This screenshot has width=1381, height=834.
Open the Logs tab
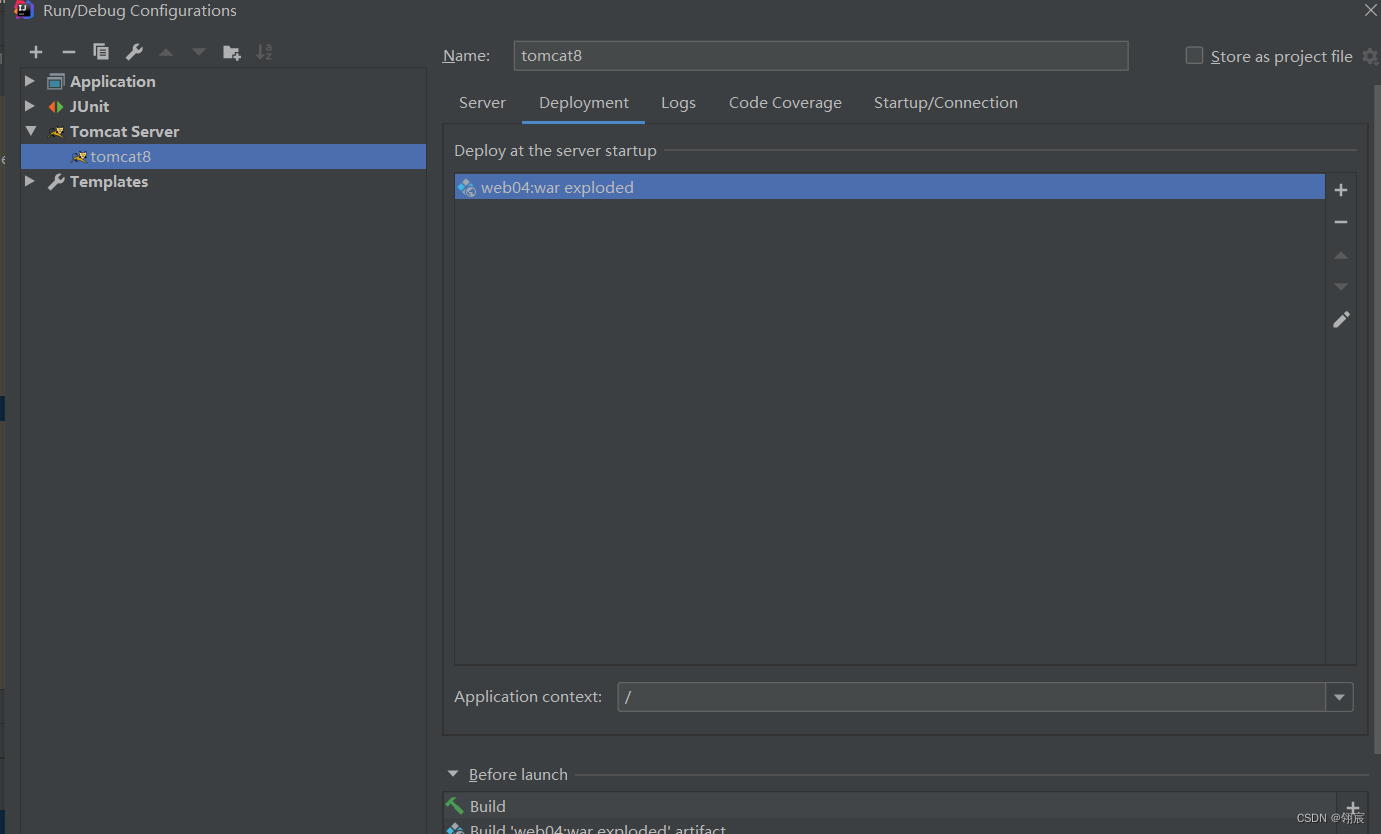(x=678, y=103)
